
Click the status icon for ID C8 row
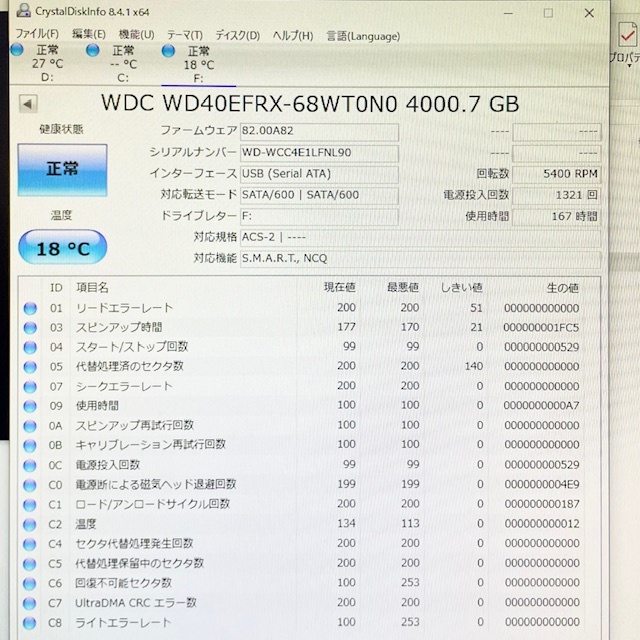coord(29,623)
